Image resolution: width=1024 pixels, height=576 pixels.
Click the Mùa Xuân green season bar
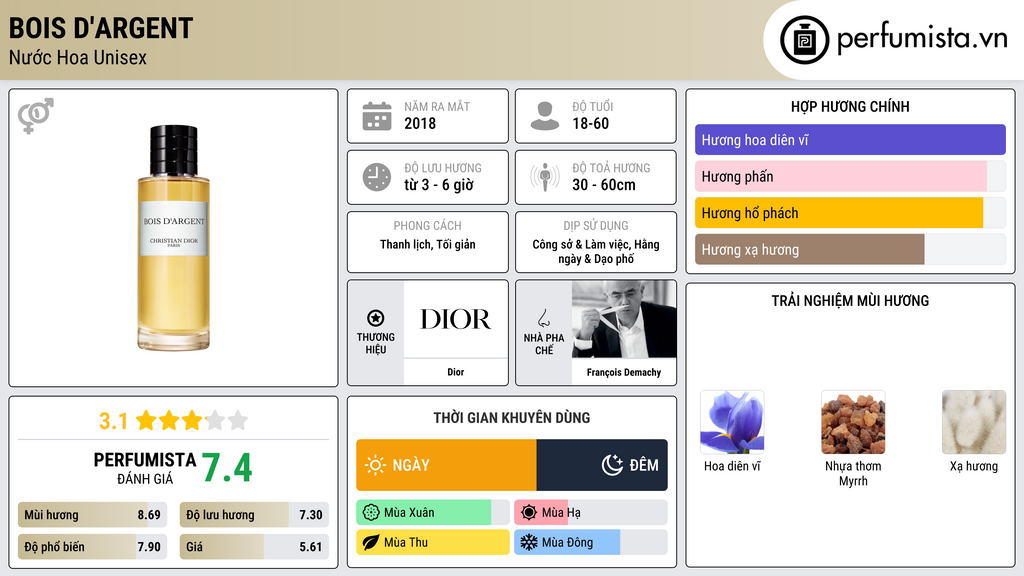[424, 513]
